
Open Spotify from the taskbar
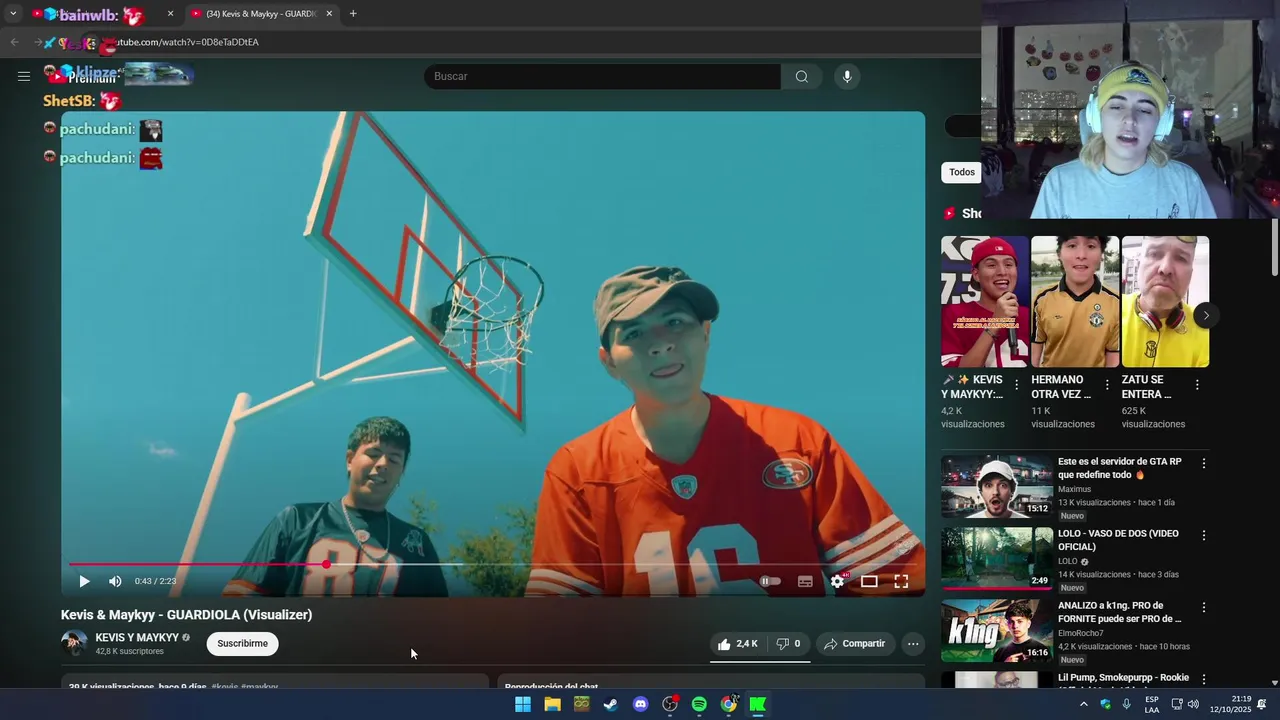click(699, 704)
